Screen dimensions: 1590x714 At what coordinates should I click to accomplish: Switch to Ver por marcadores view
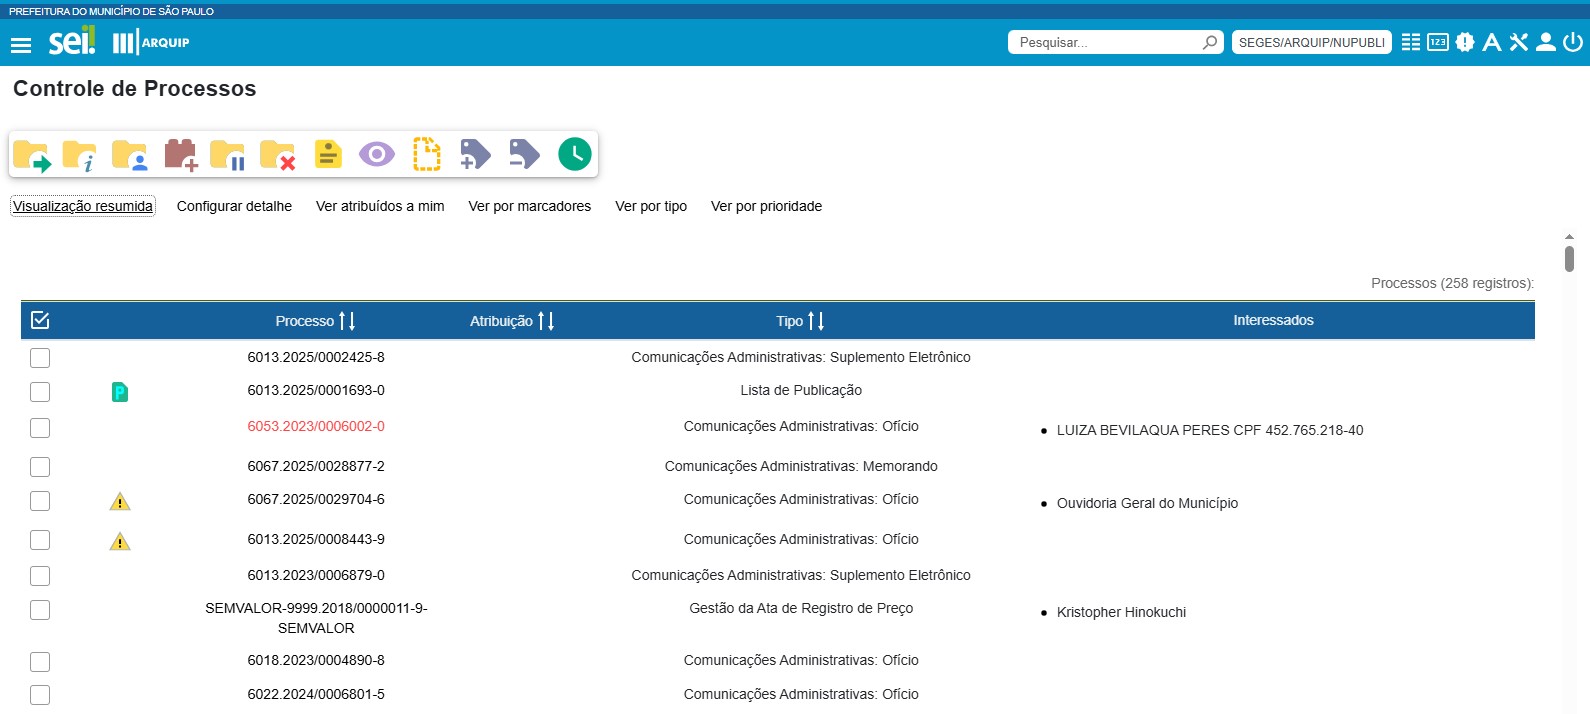529,206
